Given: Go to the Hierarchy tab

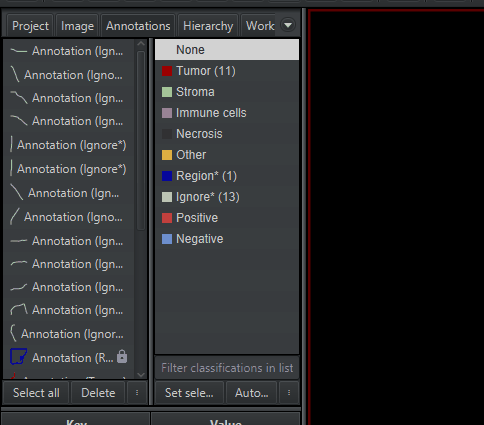Looking at the screenshot, I should click(x=208, y=26).
